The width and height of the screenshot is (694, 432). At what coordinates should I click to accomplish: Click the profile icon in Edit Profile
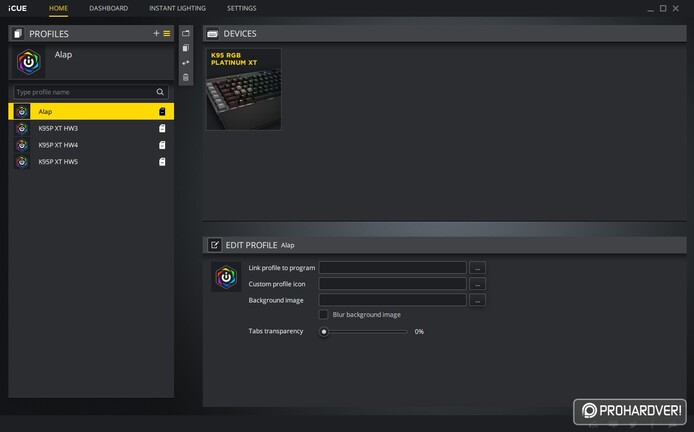(x=226, y=277)
